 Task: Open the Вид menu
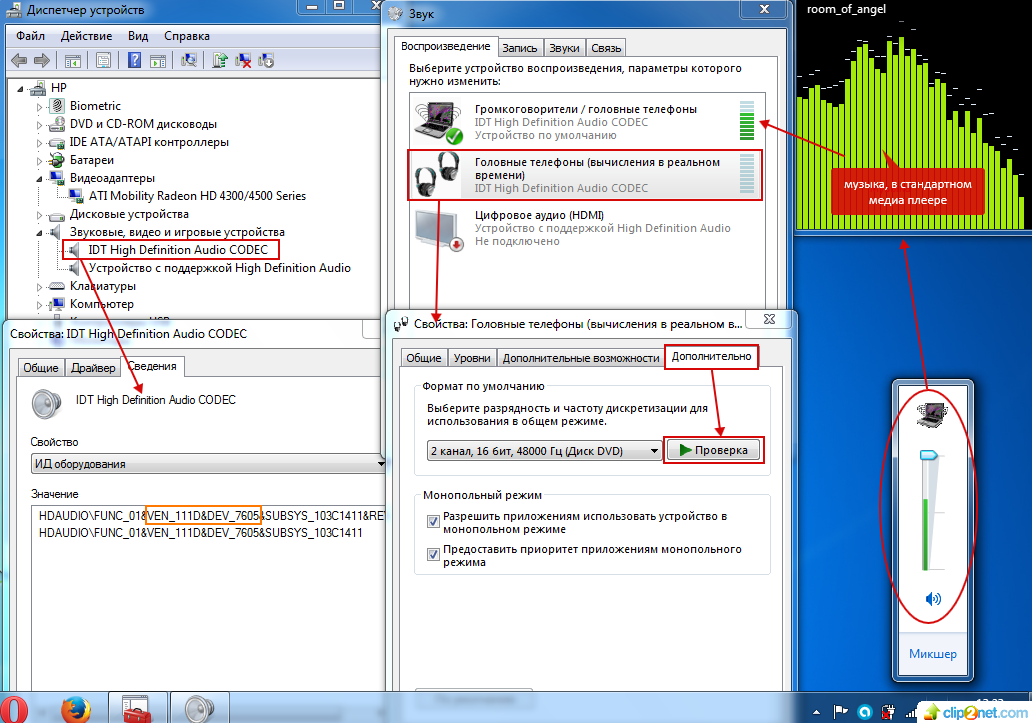point(138,36)
